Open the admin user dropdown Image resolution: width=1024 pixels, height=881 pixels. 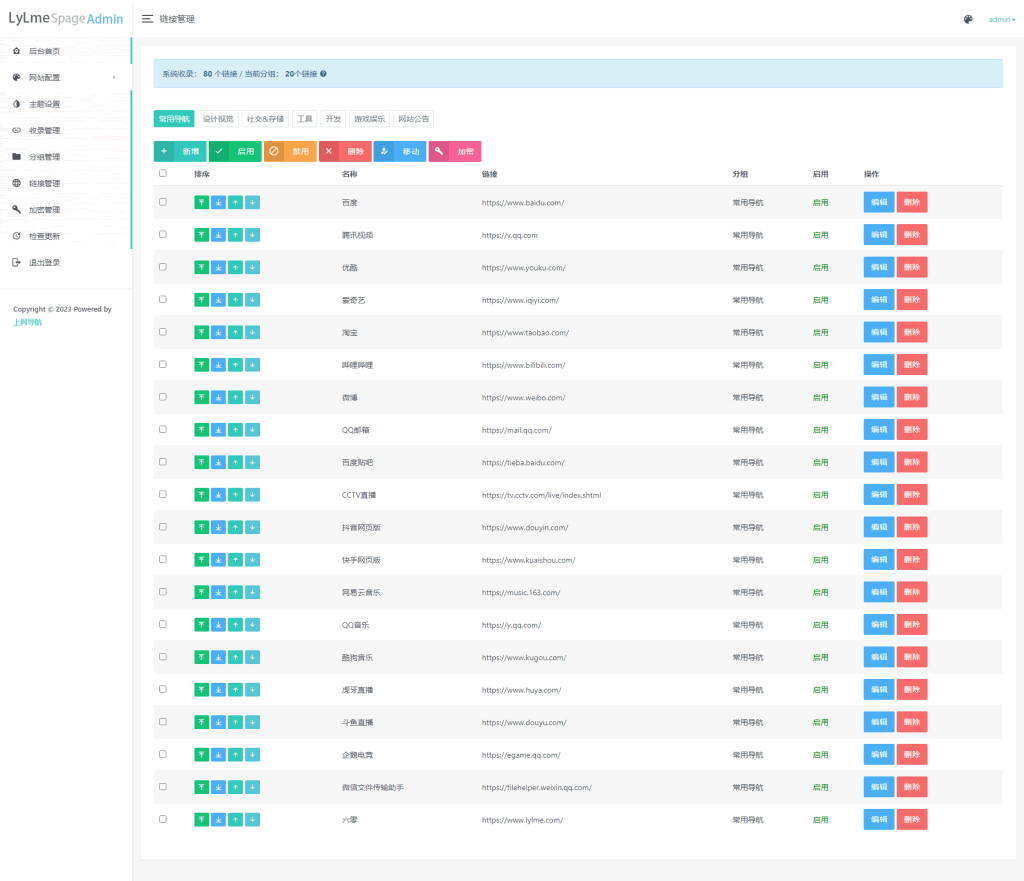[1001, 19]
